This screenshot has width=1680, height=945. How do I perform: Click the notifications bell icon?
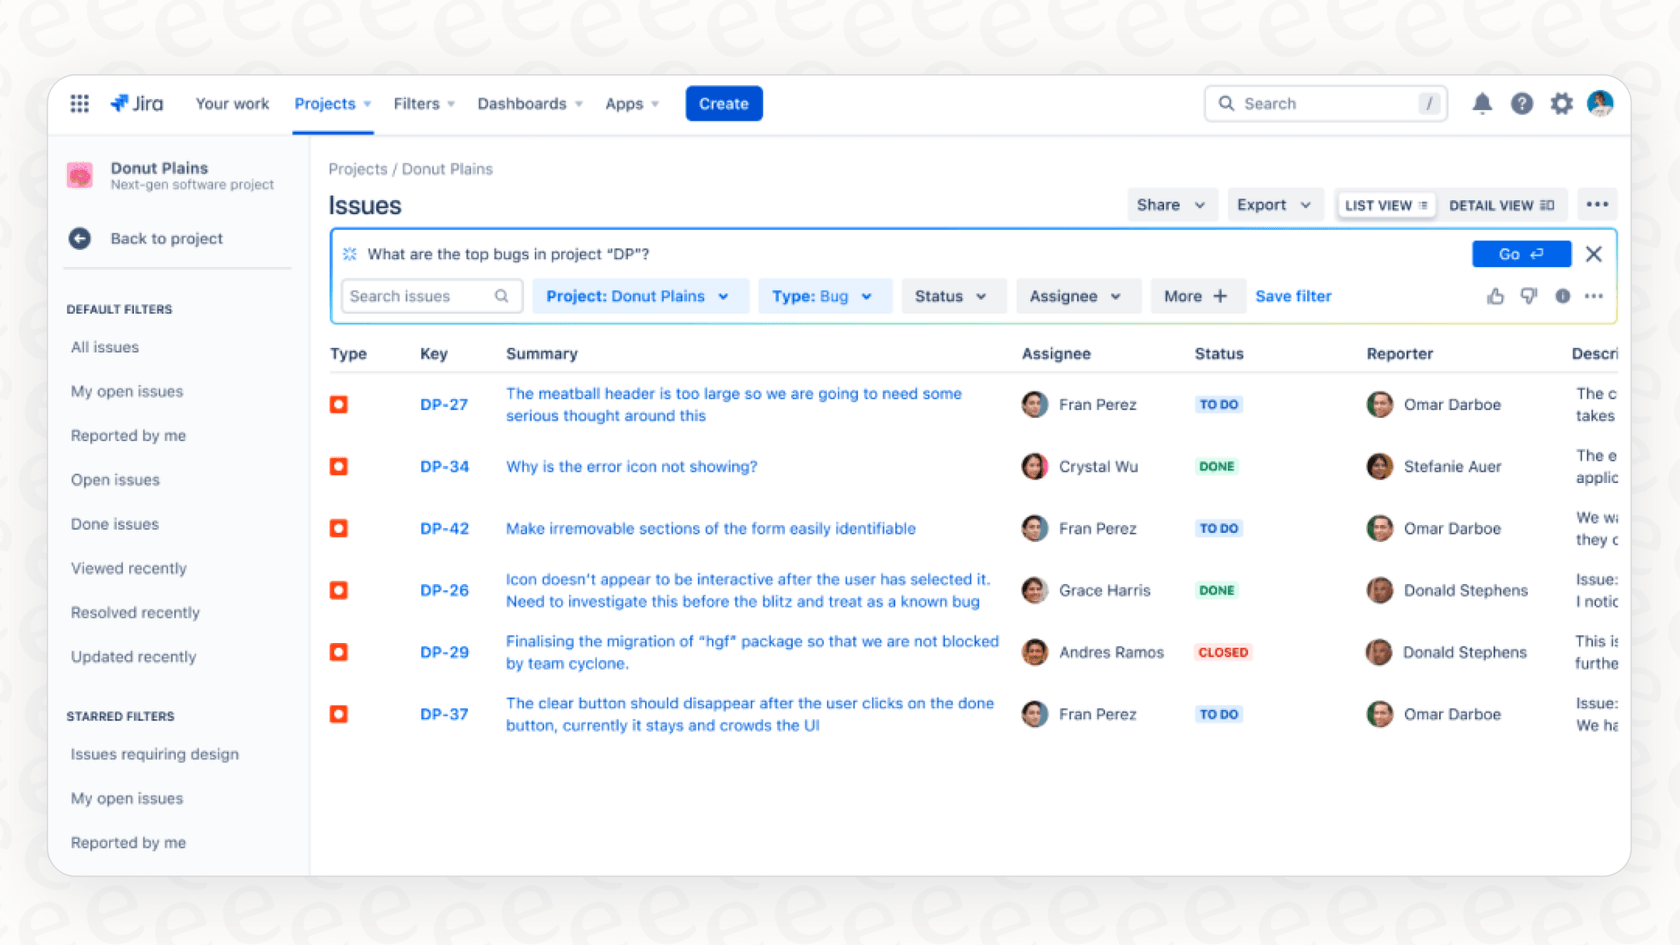tap(1482, 103)
